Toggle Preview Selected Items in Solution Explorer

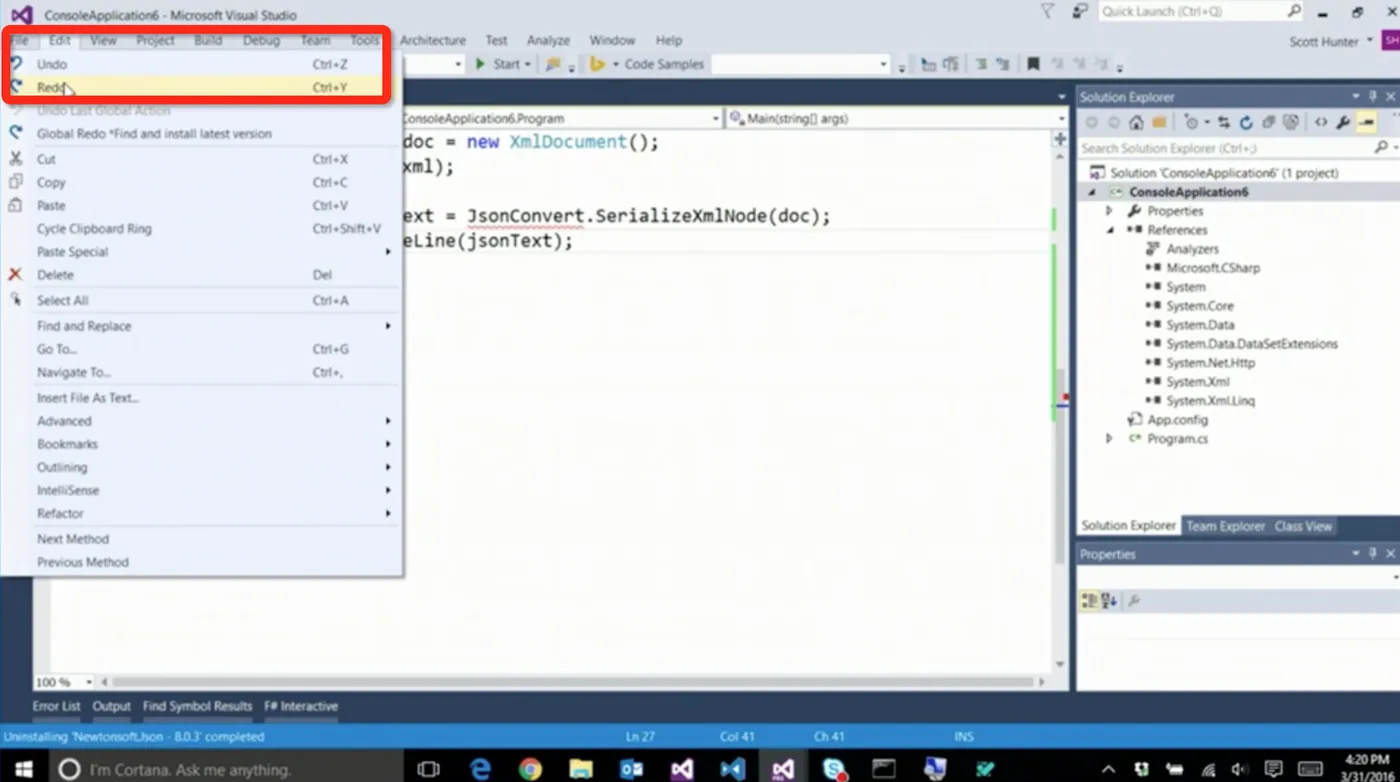(x=1366, y=123)
